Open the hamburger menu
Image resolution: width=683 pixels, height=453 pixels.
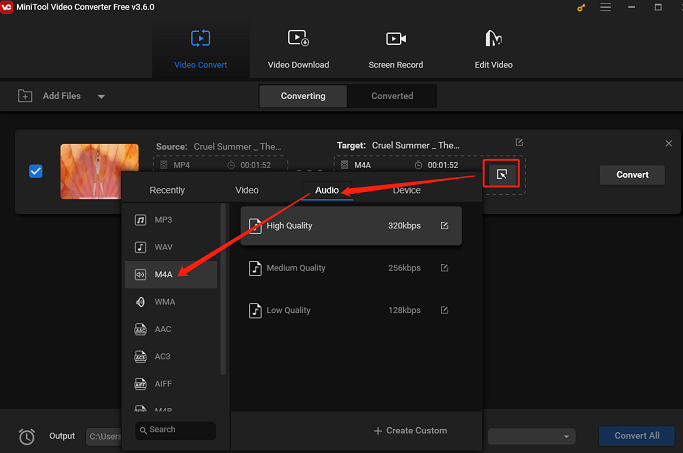[605, 7]
